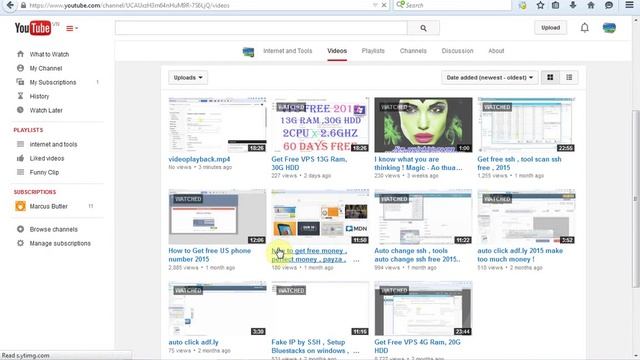This screenshot has width=640, height=360.
Task: Click the Upload button
Action: 550,28
